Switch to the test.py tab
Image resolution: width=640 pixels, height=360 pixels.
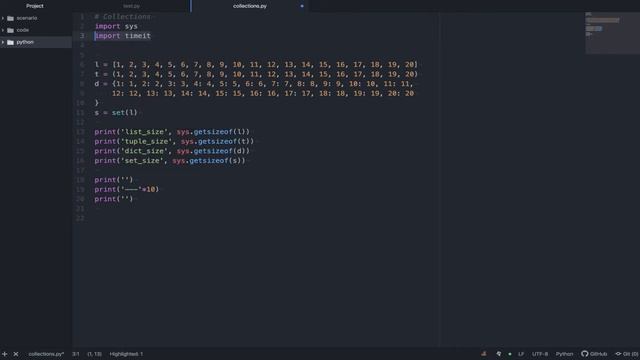coord(131,6)
